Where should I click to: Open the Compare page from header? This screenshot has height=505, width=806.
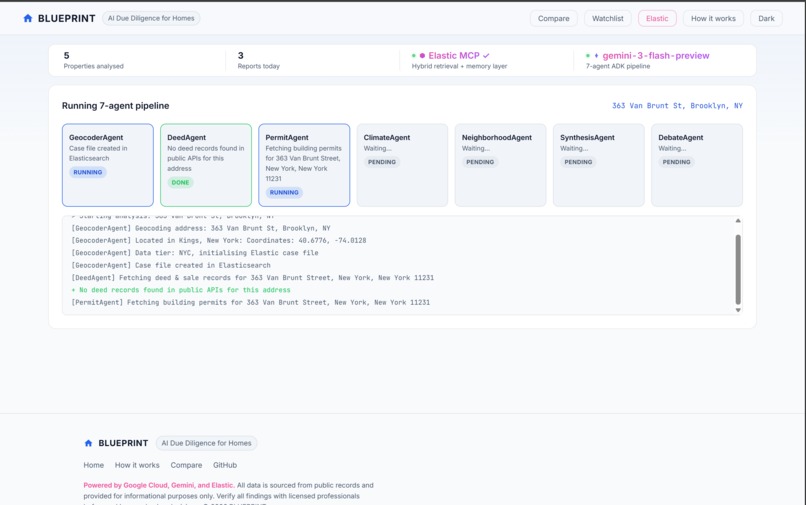click(x=554, y=19)
